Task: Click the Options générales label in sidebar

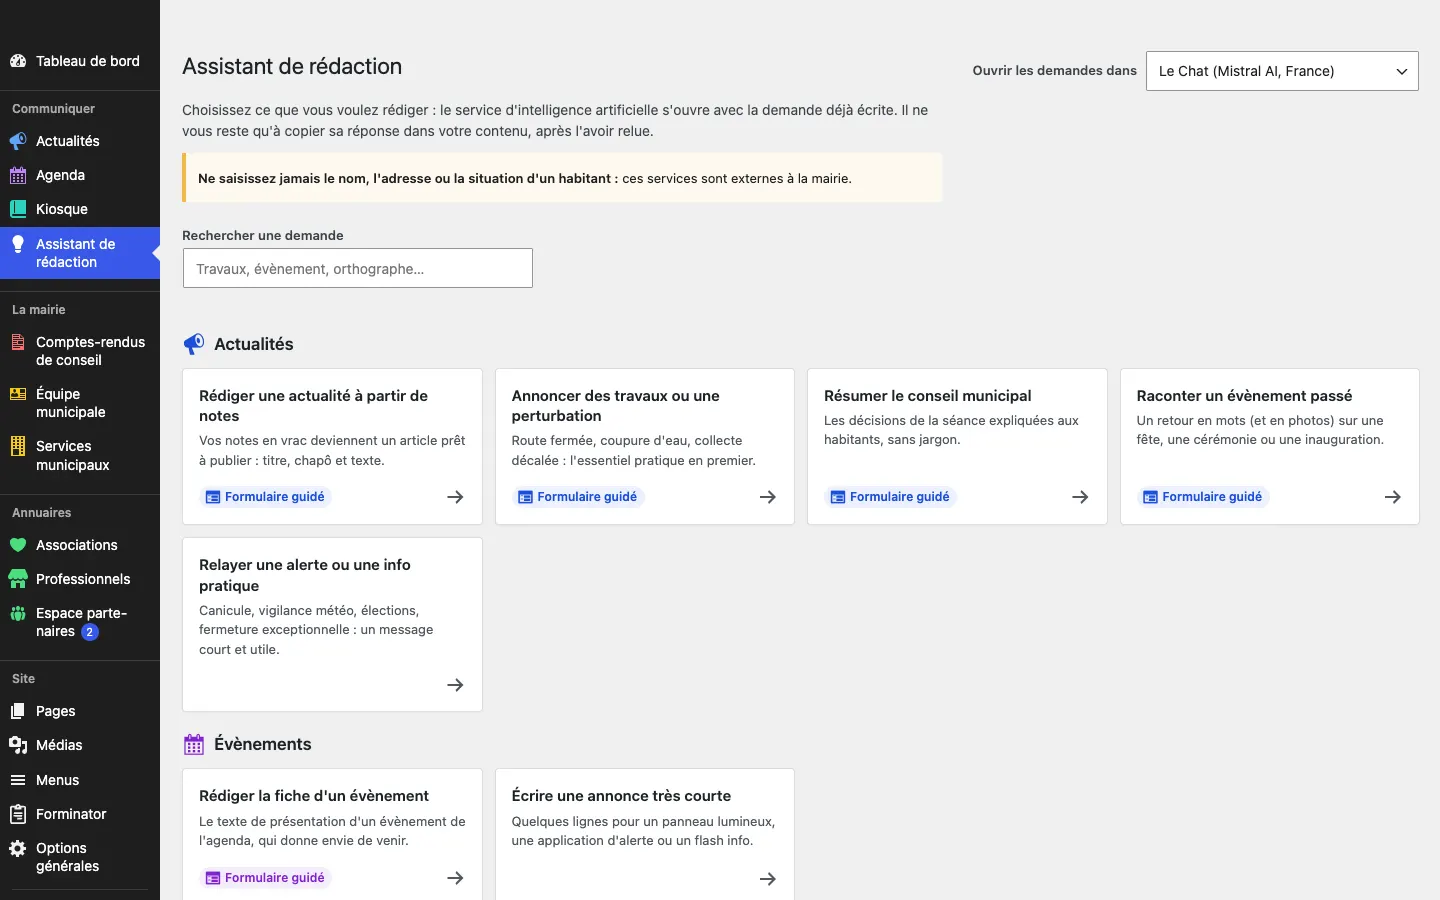Action: pyautogui.click(x=67, y=857)
